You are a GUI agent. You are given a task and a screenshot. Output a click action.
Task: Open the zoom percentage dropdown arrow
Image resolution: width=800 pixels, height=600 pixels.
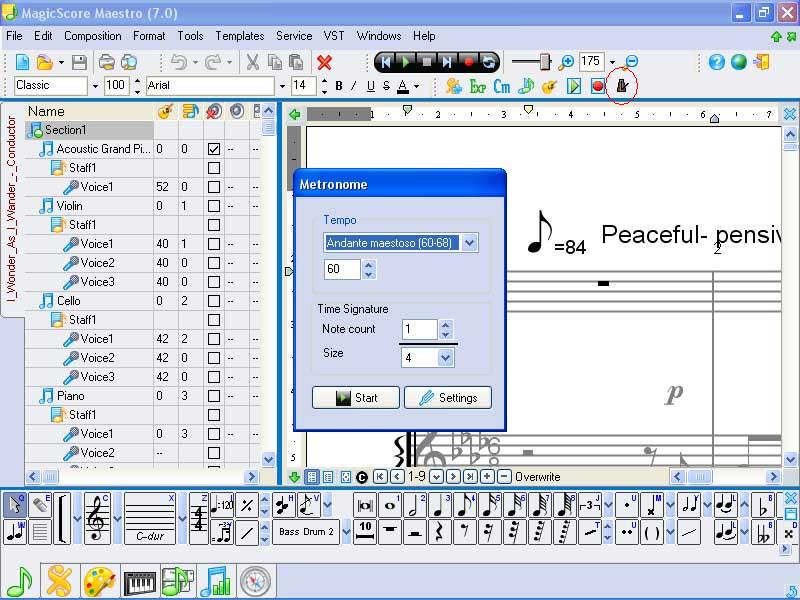click(612, 62)
